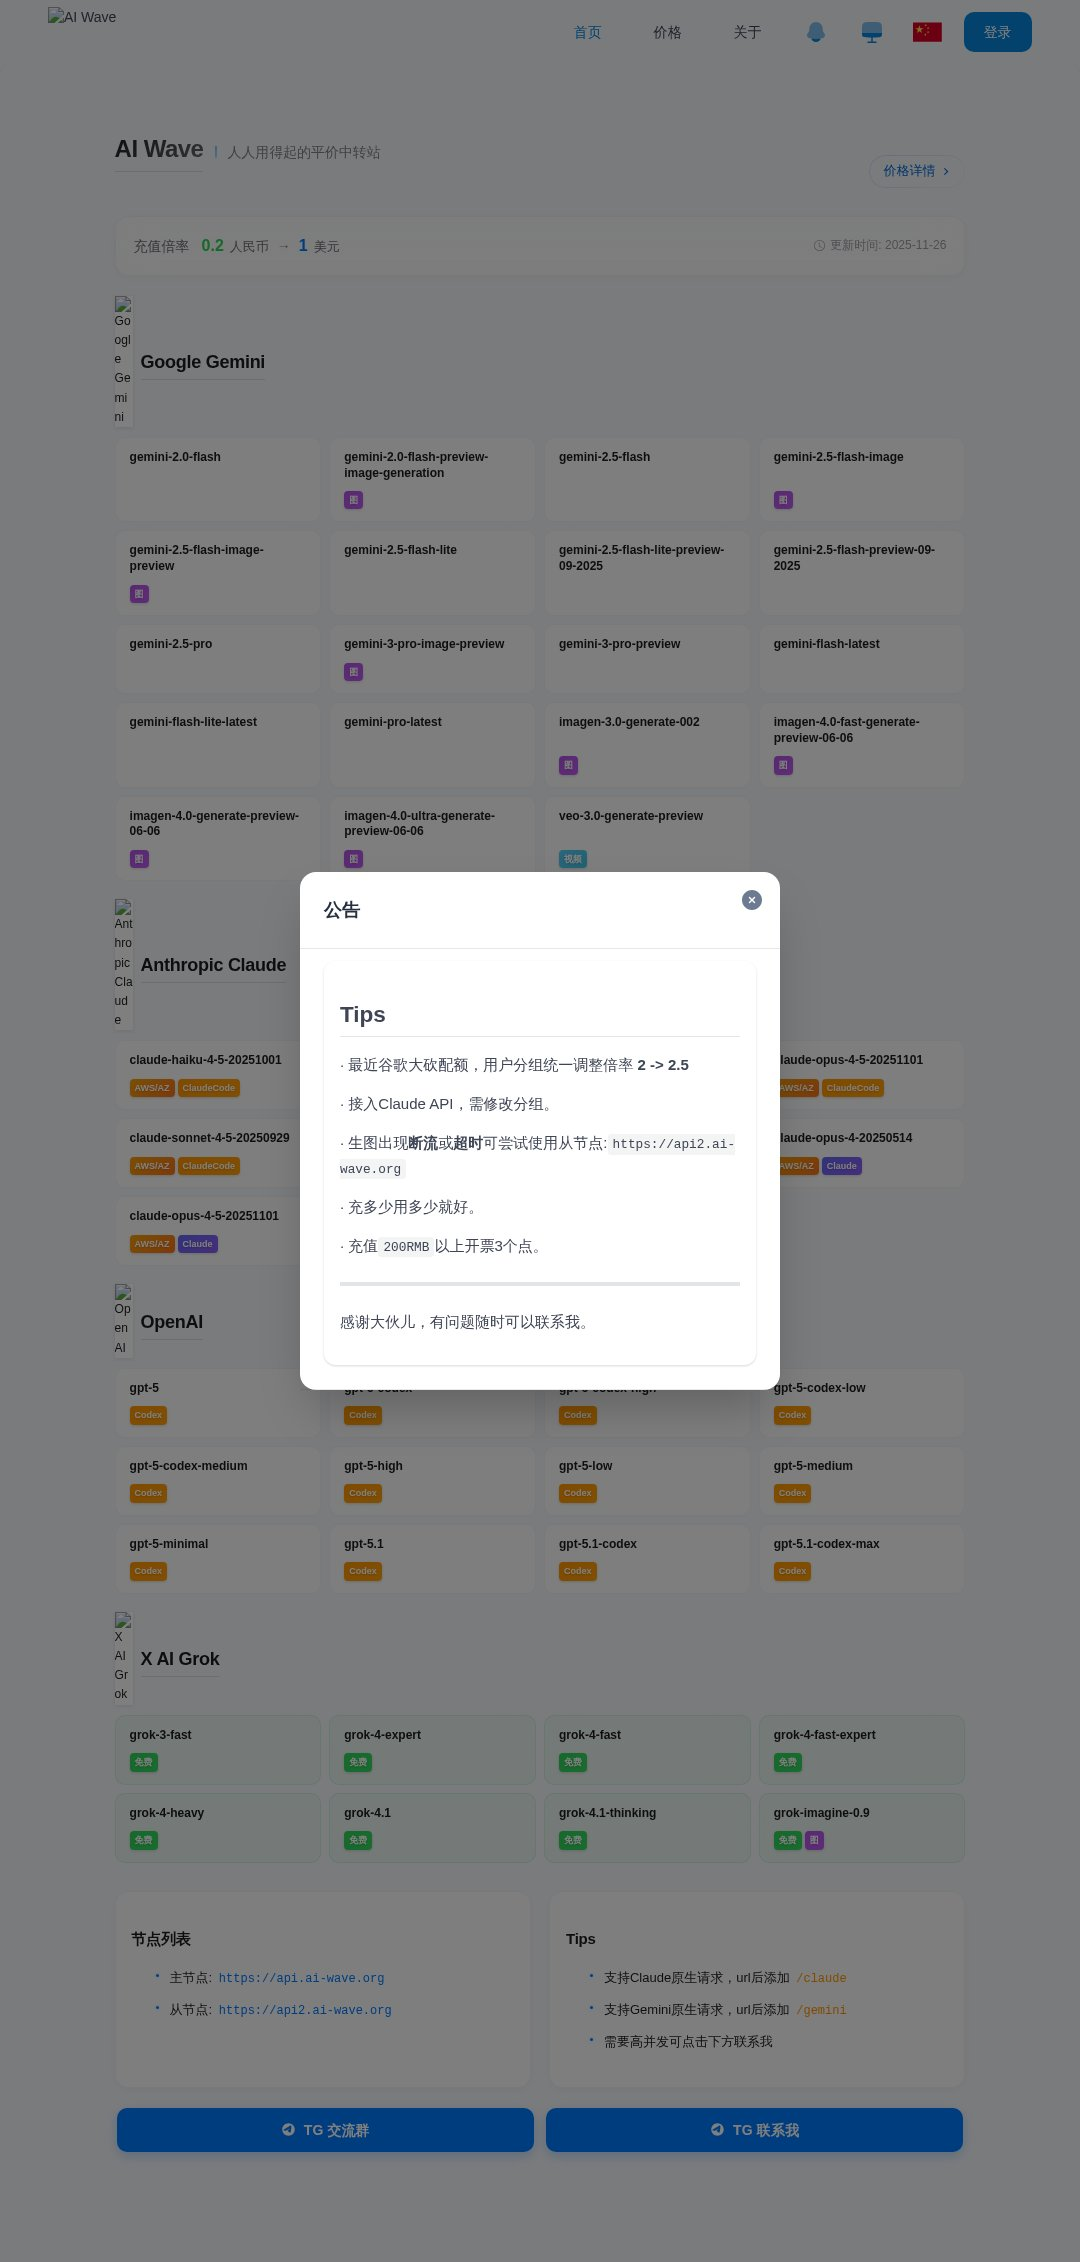Select the gpt-5-minimal model card

pos(218,1559)
